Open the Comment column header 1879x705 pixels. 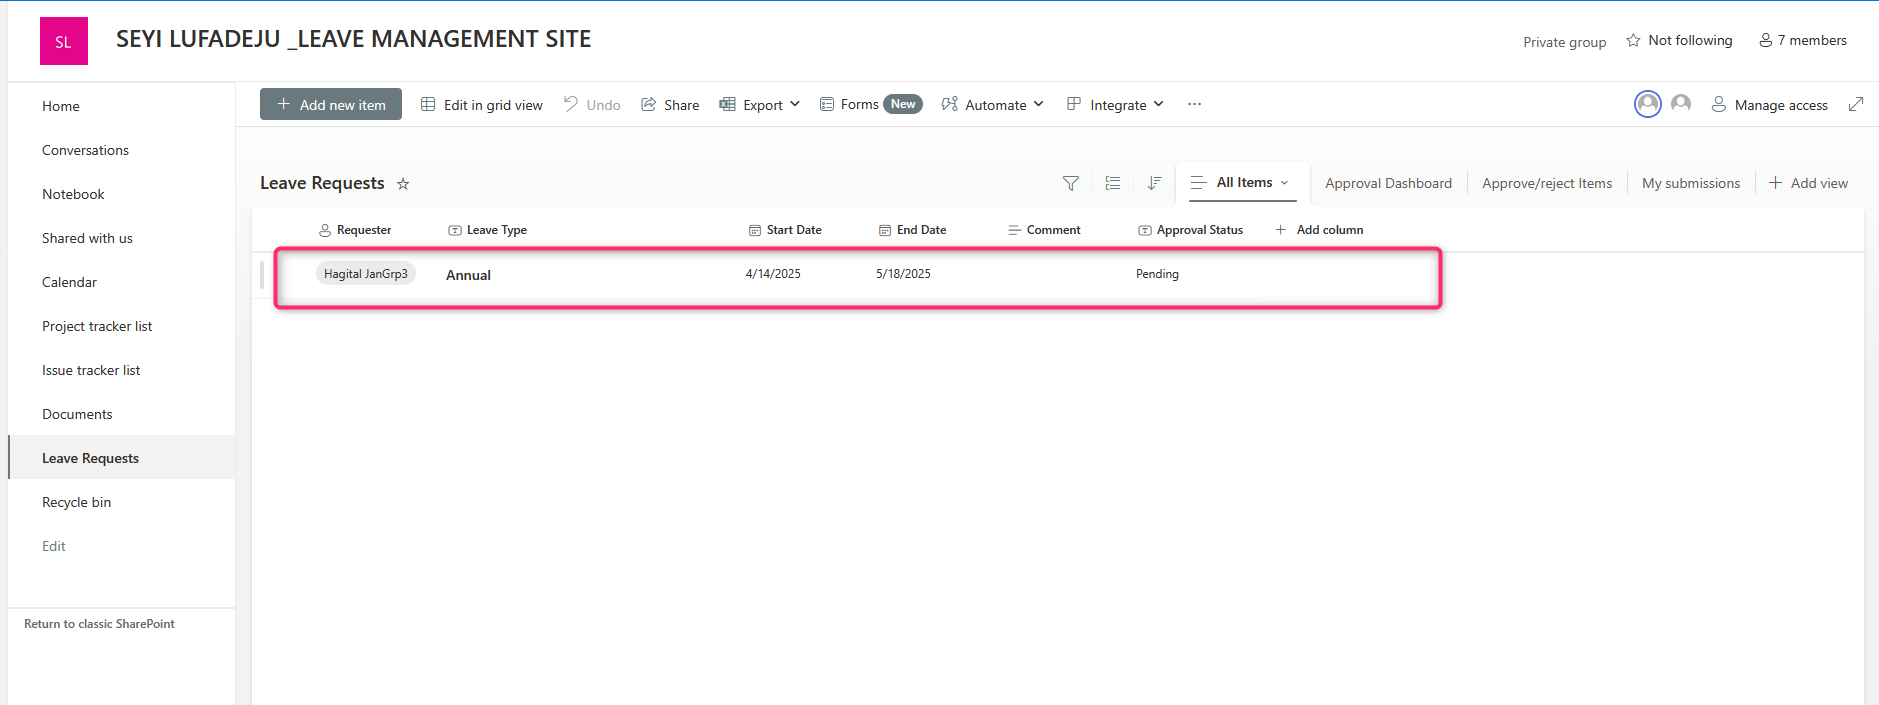(x=1044, y=230)
